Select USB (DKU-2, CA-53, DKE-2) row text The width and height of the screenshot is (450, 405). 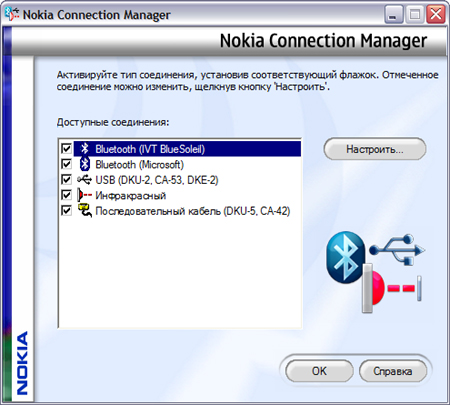[x=157, y=180]
